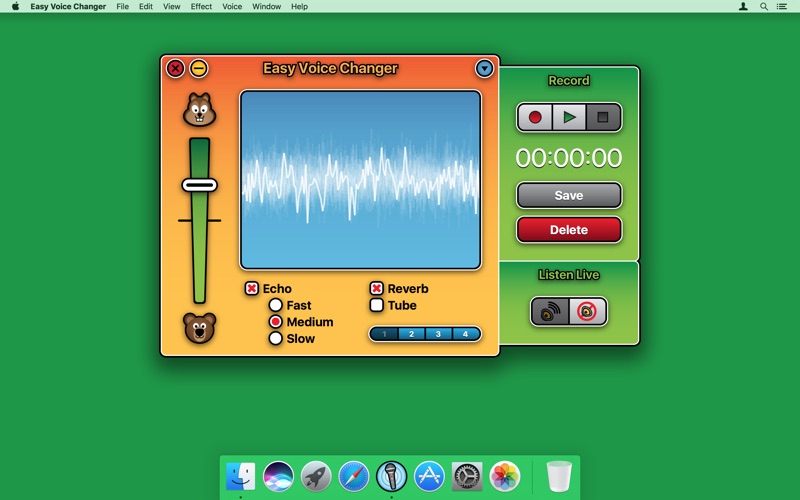Open the Help menu
The width and height of the screenshot is (800, 500).
(x=299, y=7)
